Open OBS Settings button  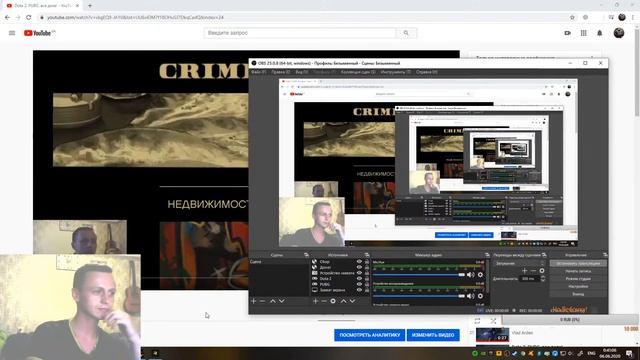point(578,287)
